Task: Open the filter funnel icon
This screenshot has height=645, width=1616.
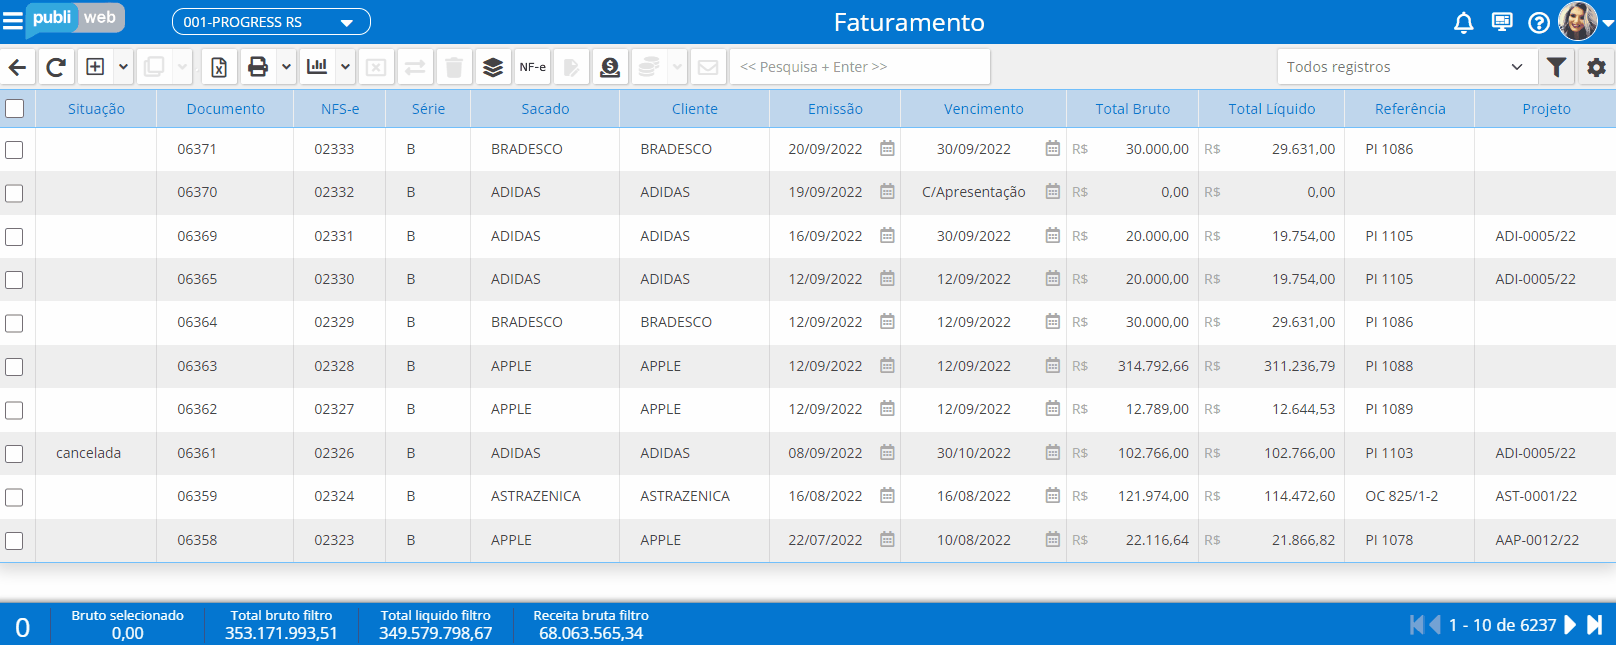Action: click(1556, 67)
